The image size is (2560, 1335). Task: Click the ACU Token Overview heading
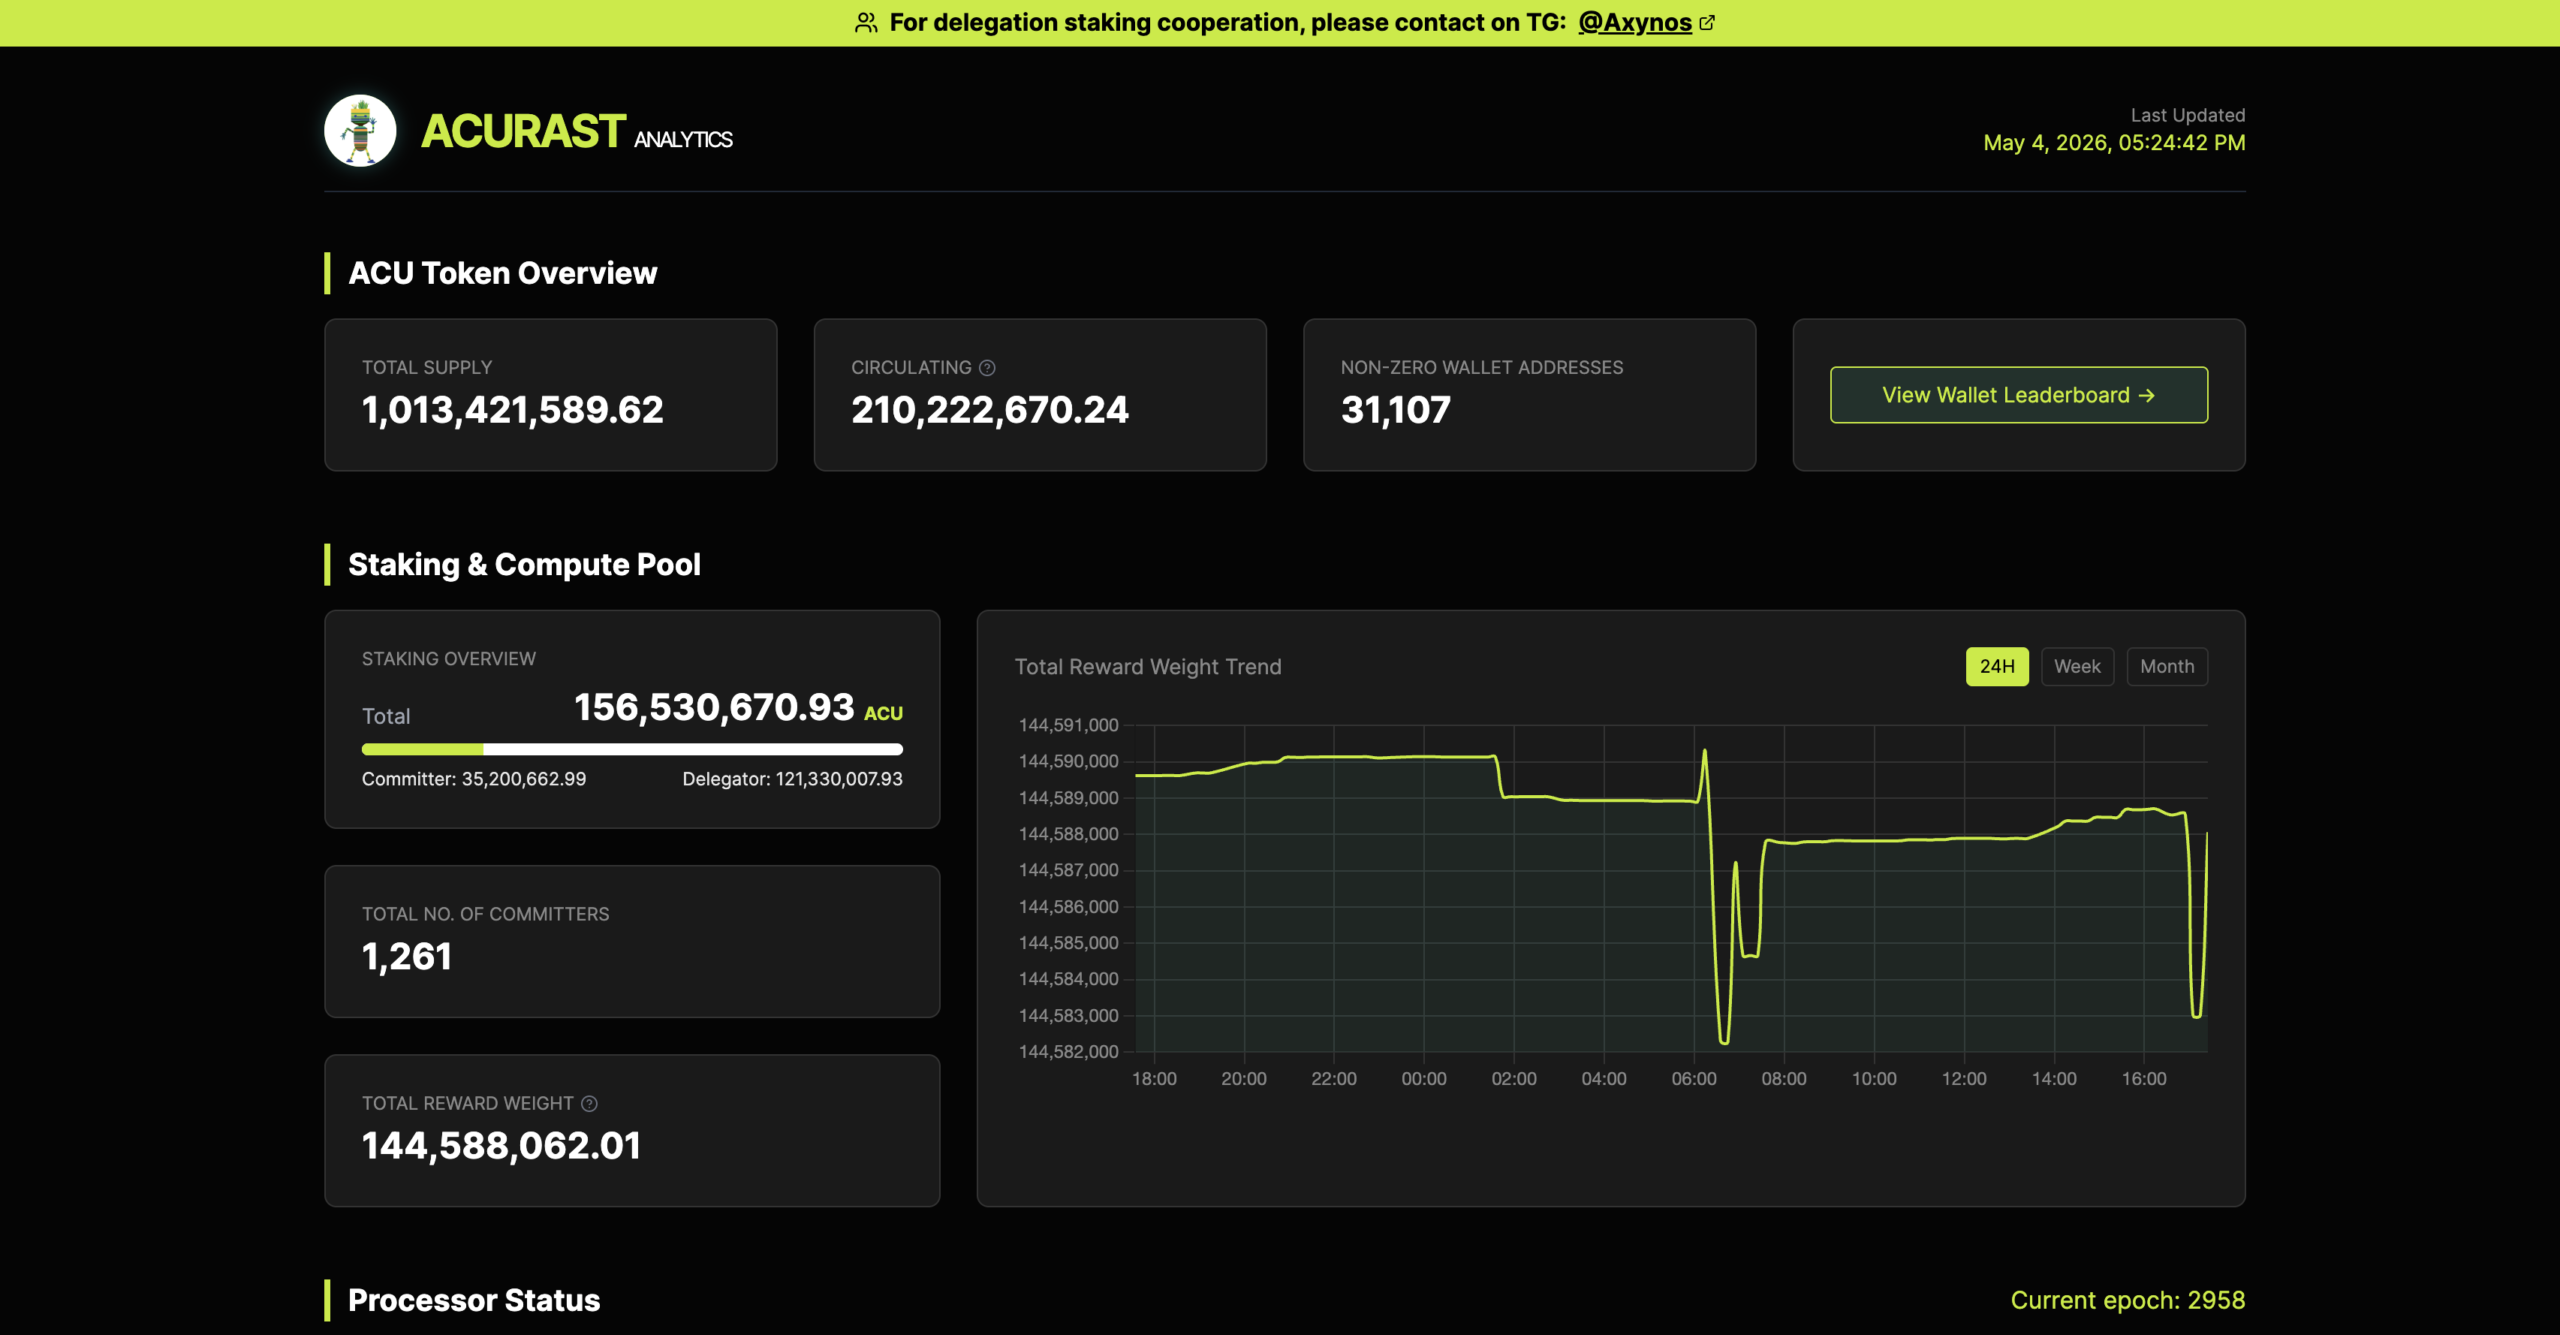coord(502,273)
